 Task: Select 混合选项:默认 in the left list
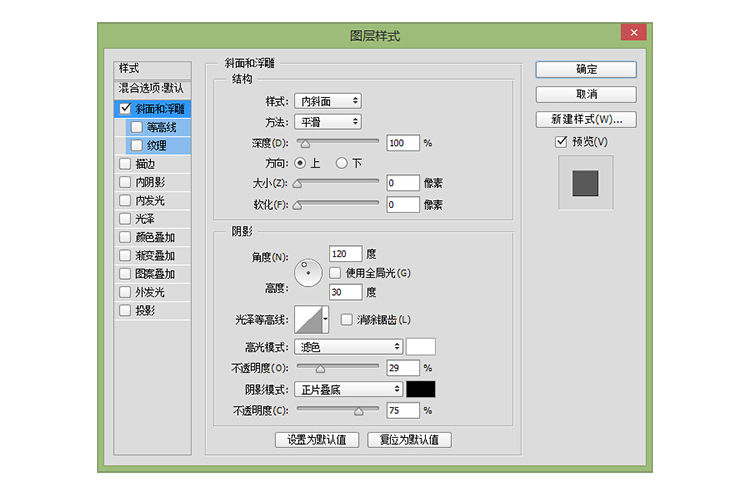[151, 88]
